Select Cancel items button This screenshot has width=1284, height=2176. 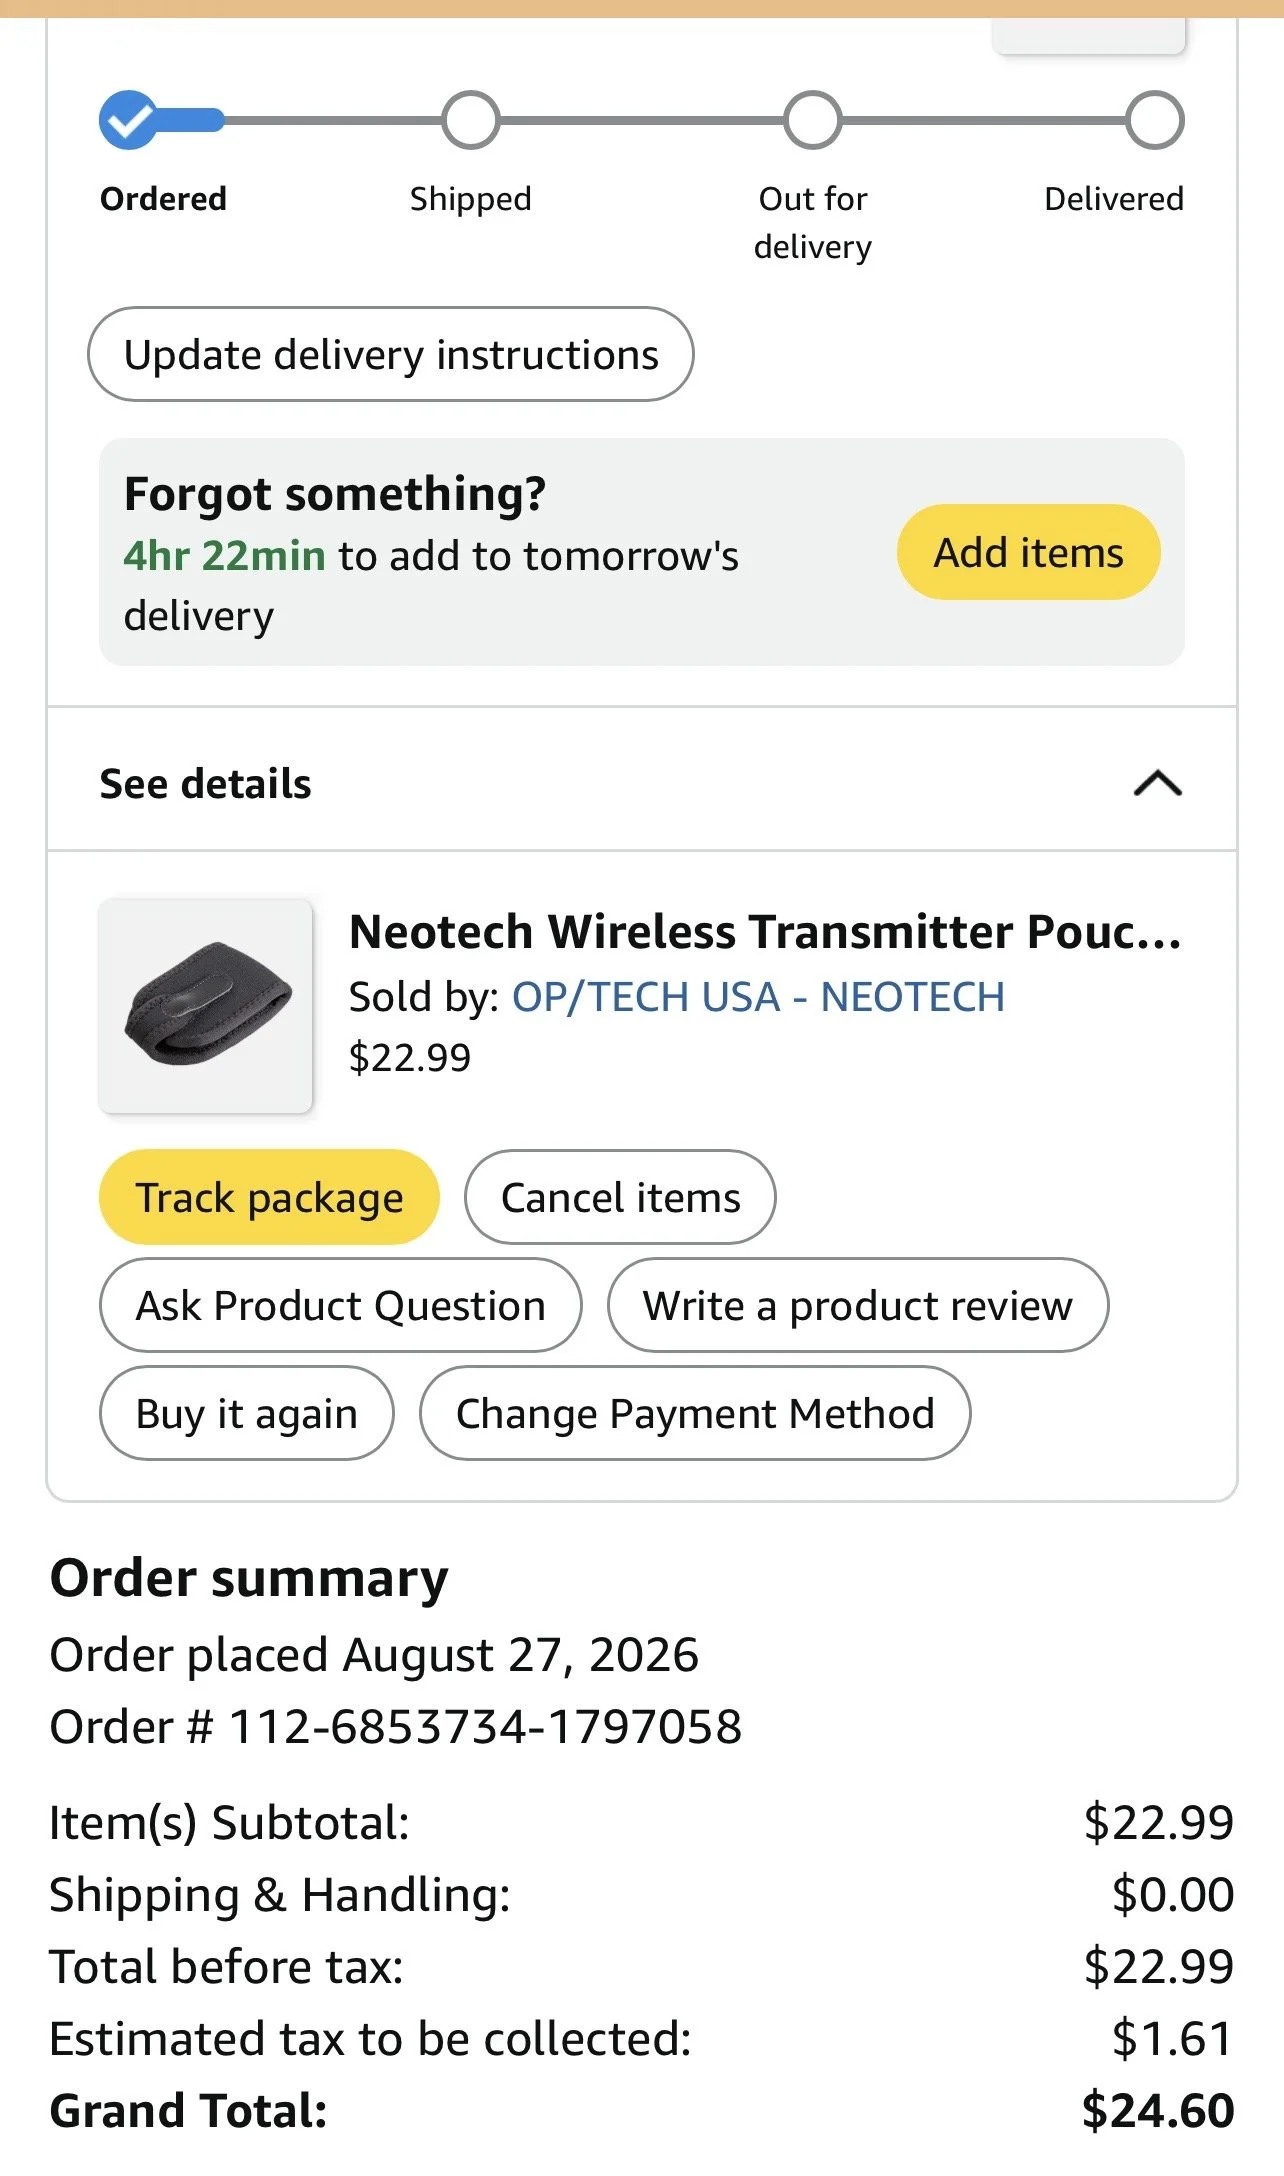pyautogui.click(x=620, y=1197)
